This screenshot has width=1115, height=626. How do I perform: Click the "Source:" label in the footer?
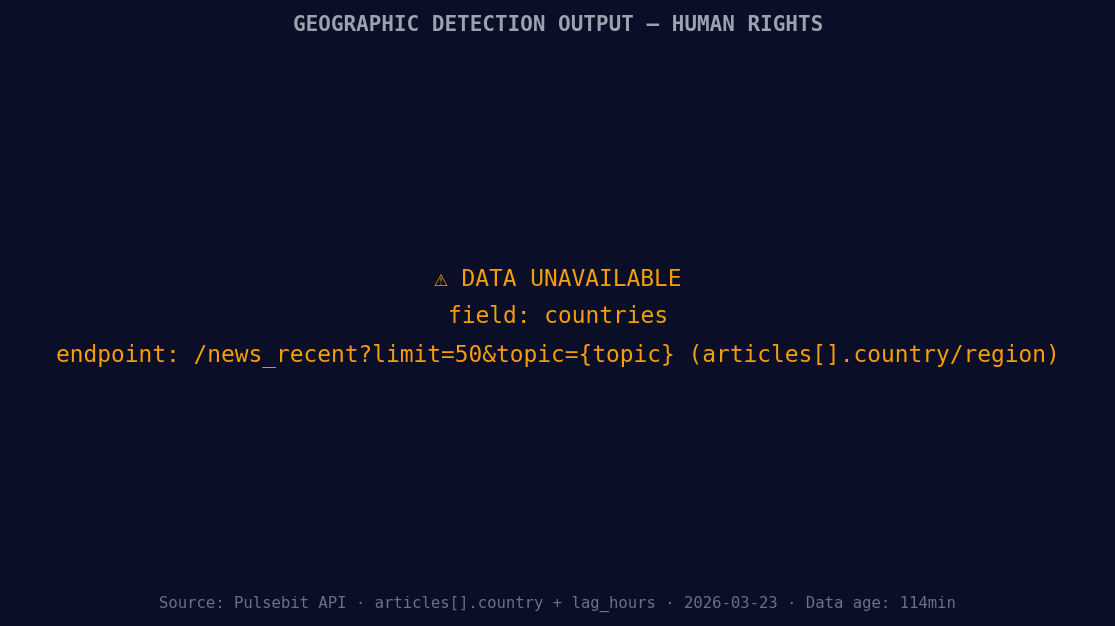[192, 603]
